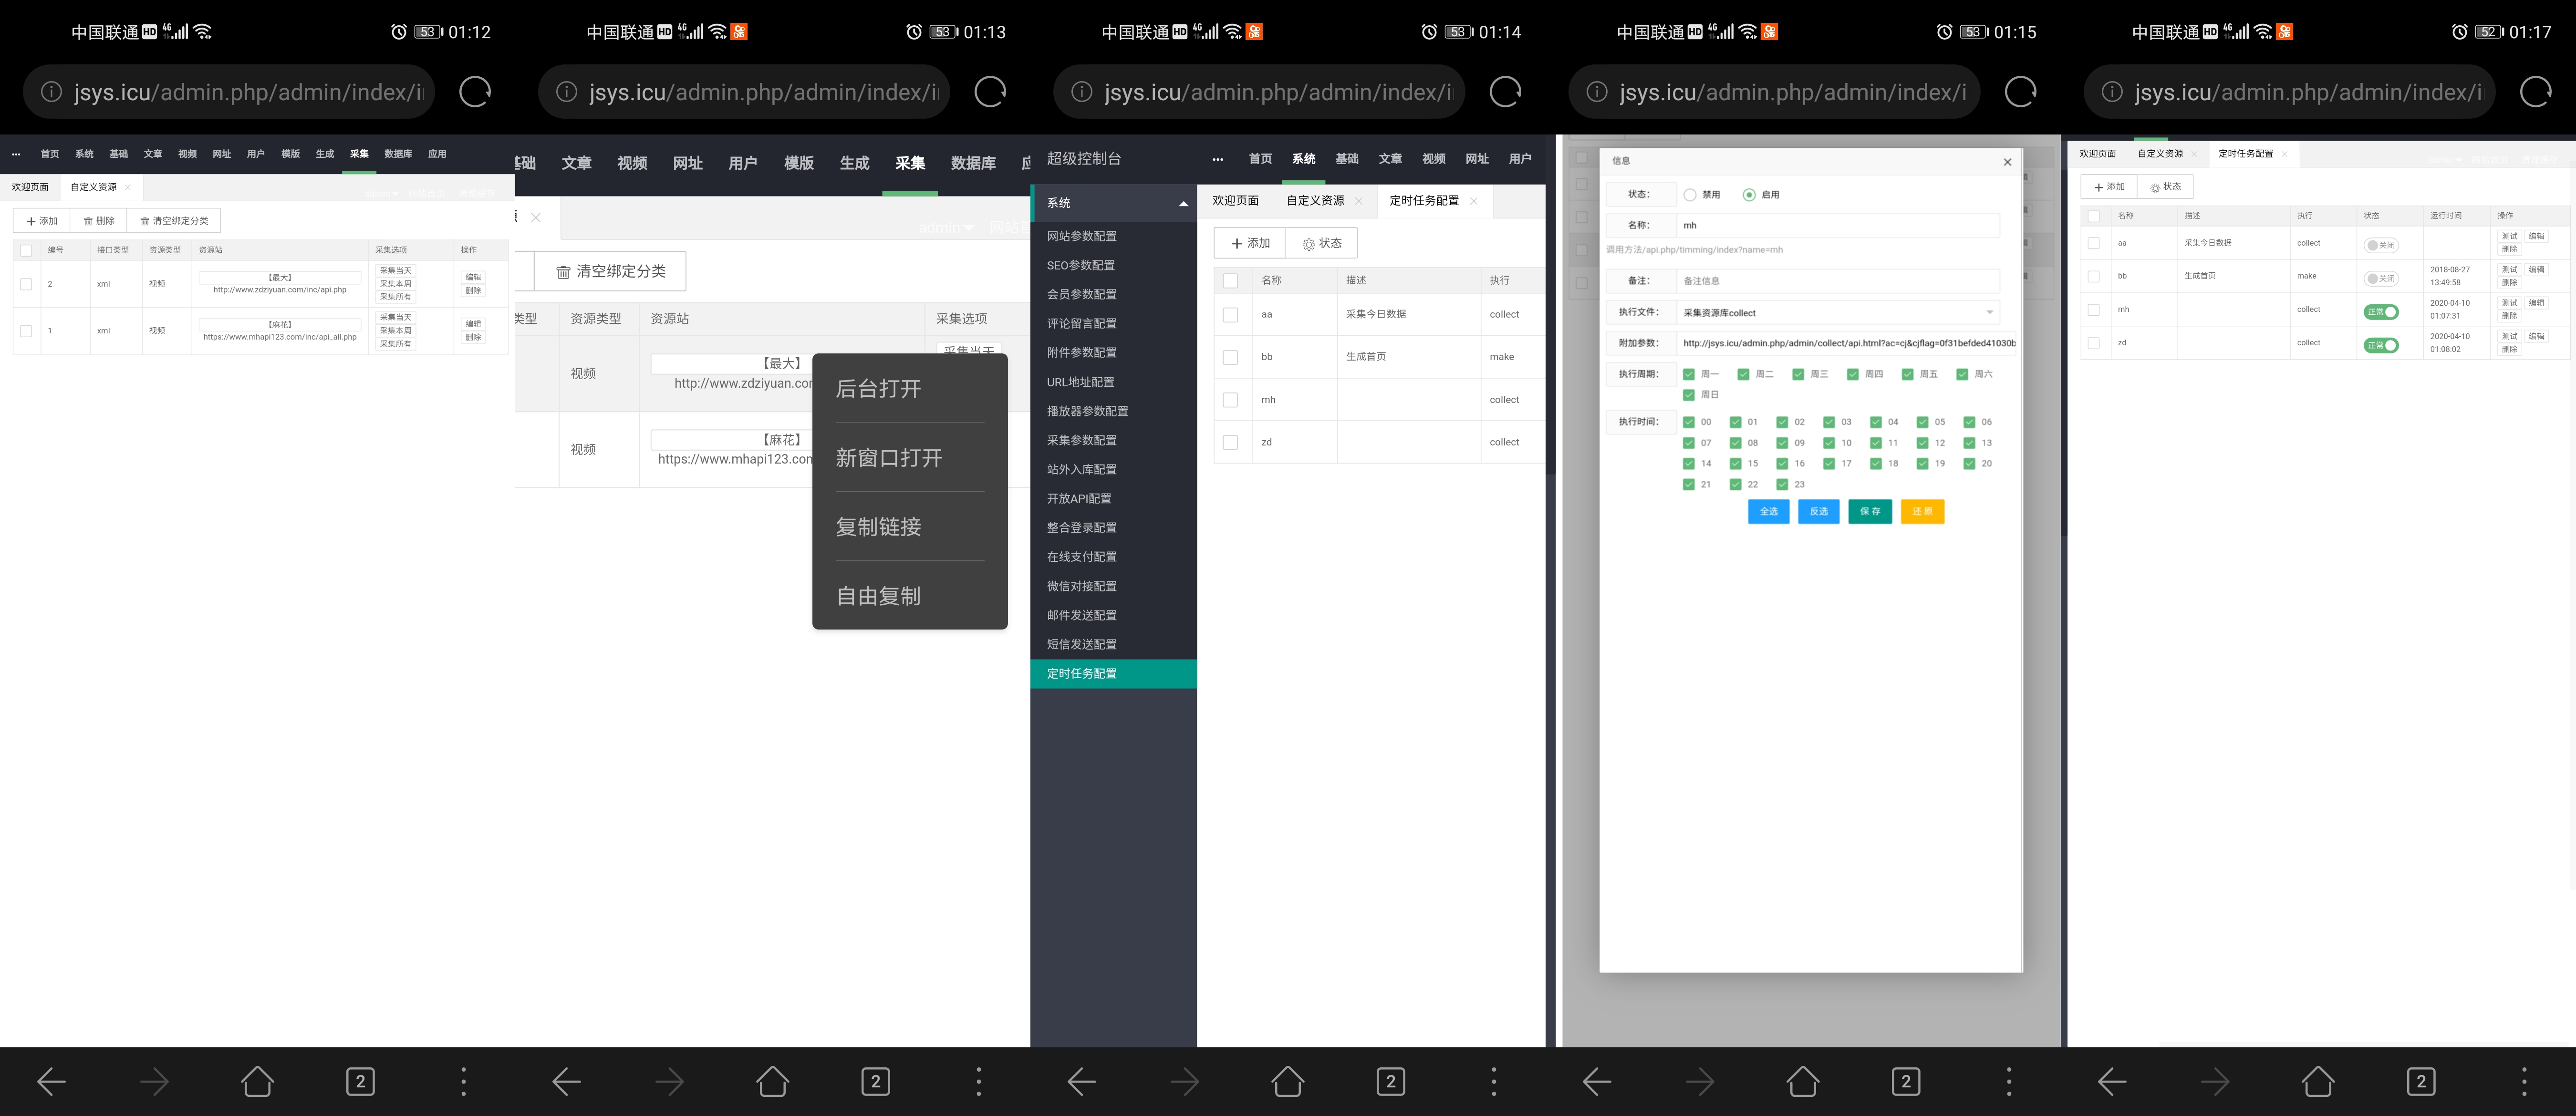Viewport: 2576px width, 1116px height.
Task: Close 自定义资源 tab in 01:12 screen
Action: [128, 187]
